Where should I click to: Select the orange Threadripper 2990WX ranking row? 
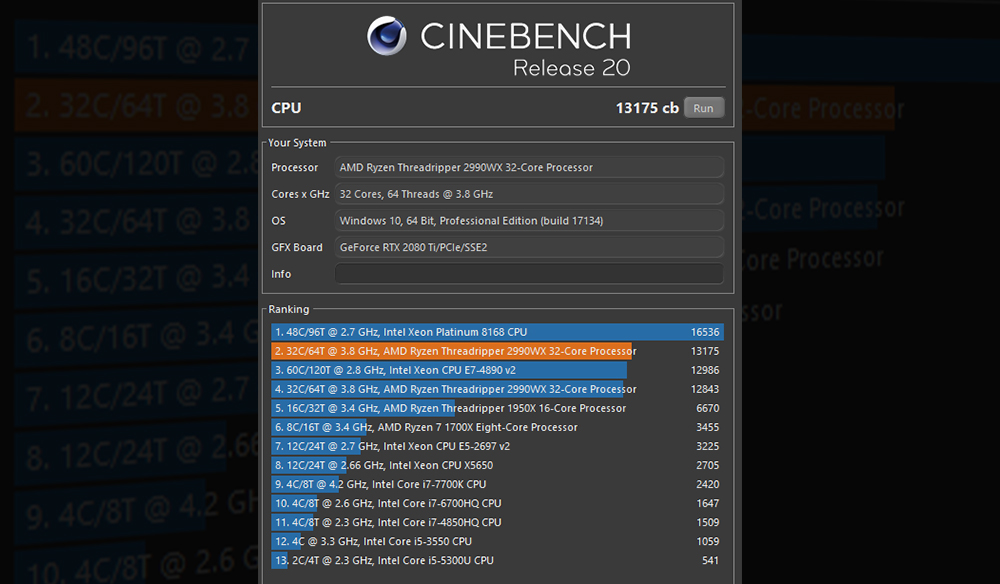(497, 351)
